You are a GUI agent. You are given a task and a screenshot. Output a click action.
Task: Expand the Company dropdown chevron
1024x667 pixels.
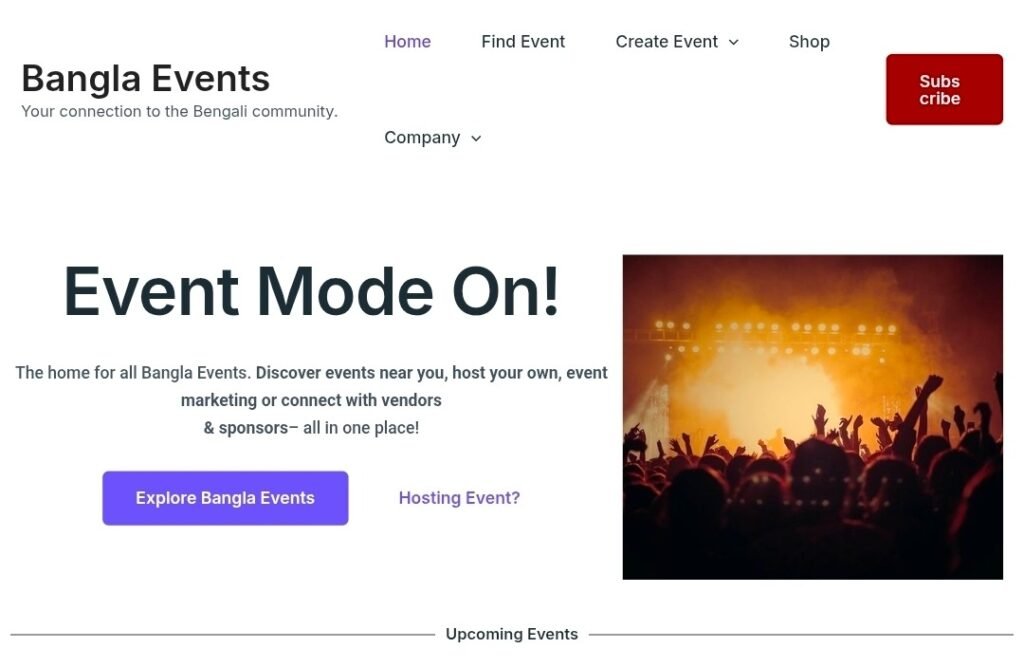coord(476,138)
